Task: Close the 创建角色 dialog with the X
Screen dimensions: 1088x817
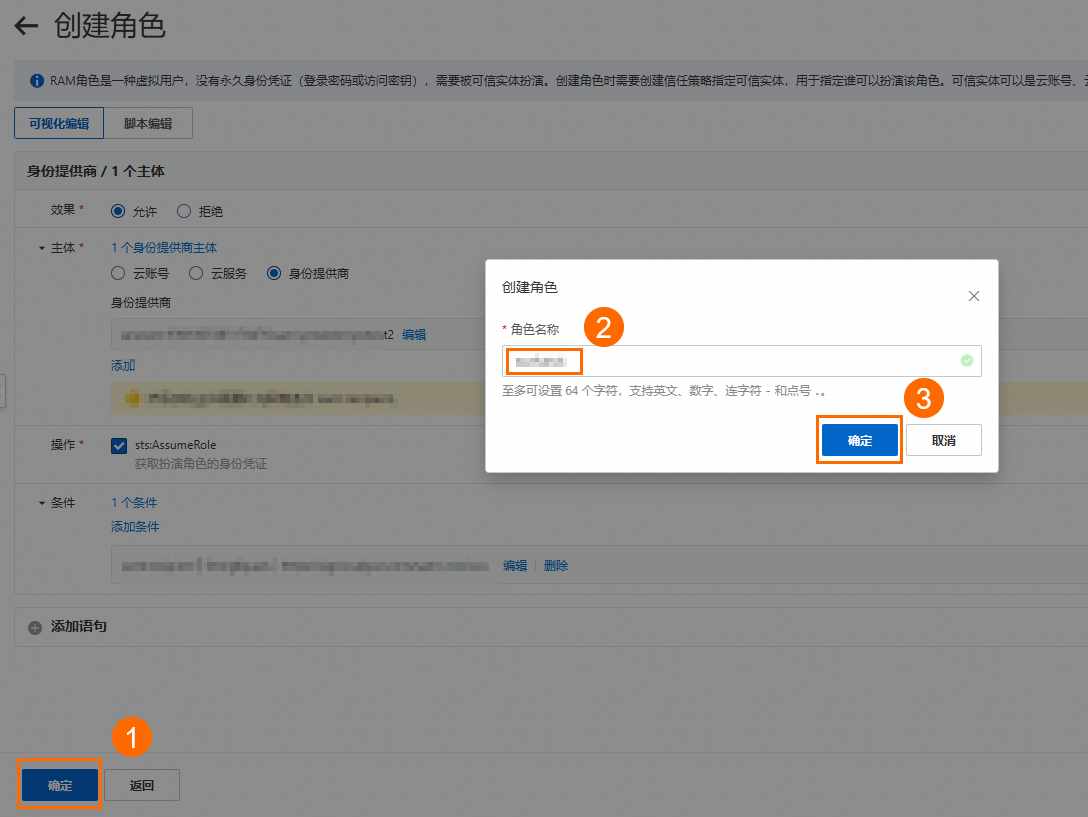Action: [x=974, y=296]
